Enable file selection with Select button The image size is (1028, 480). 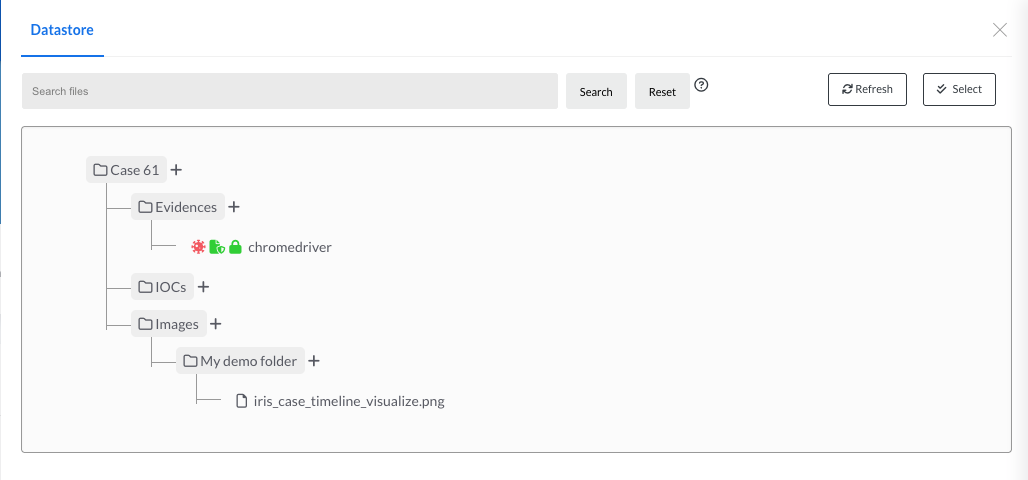959,89
